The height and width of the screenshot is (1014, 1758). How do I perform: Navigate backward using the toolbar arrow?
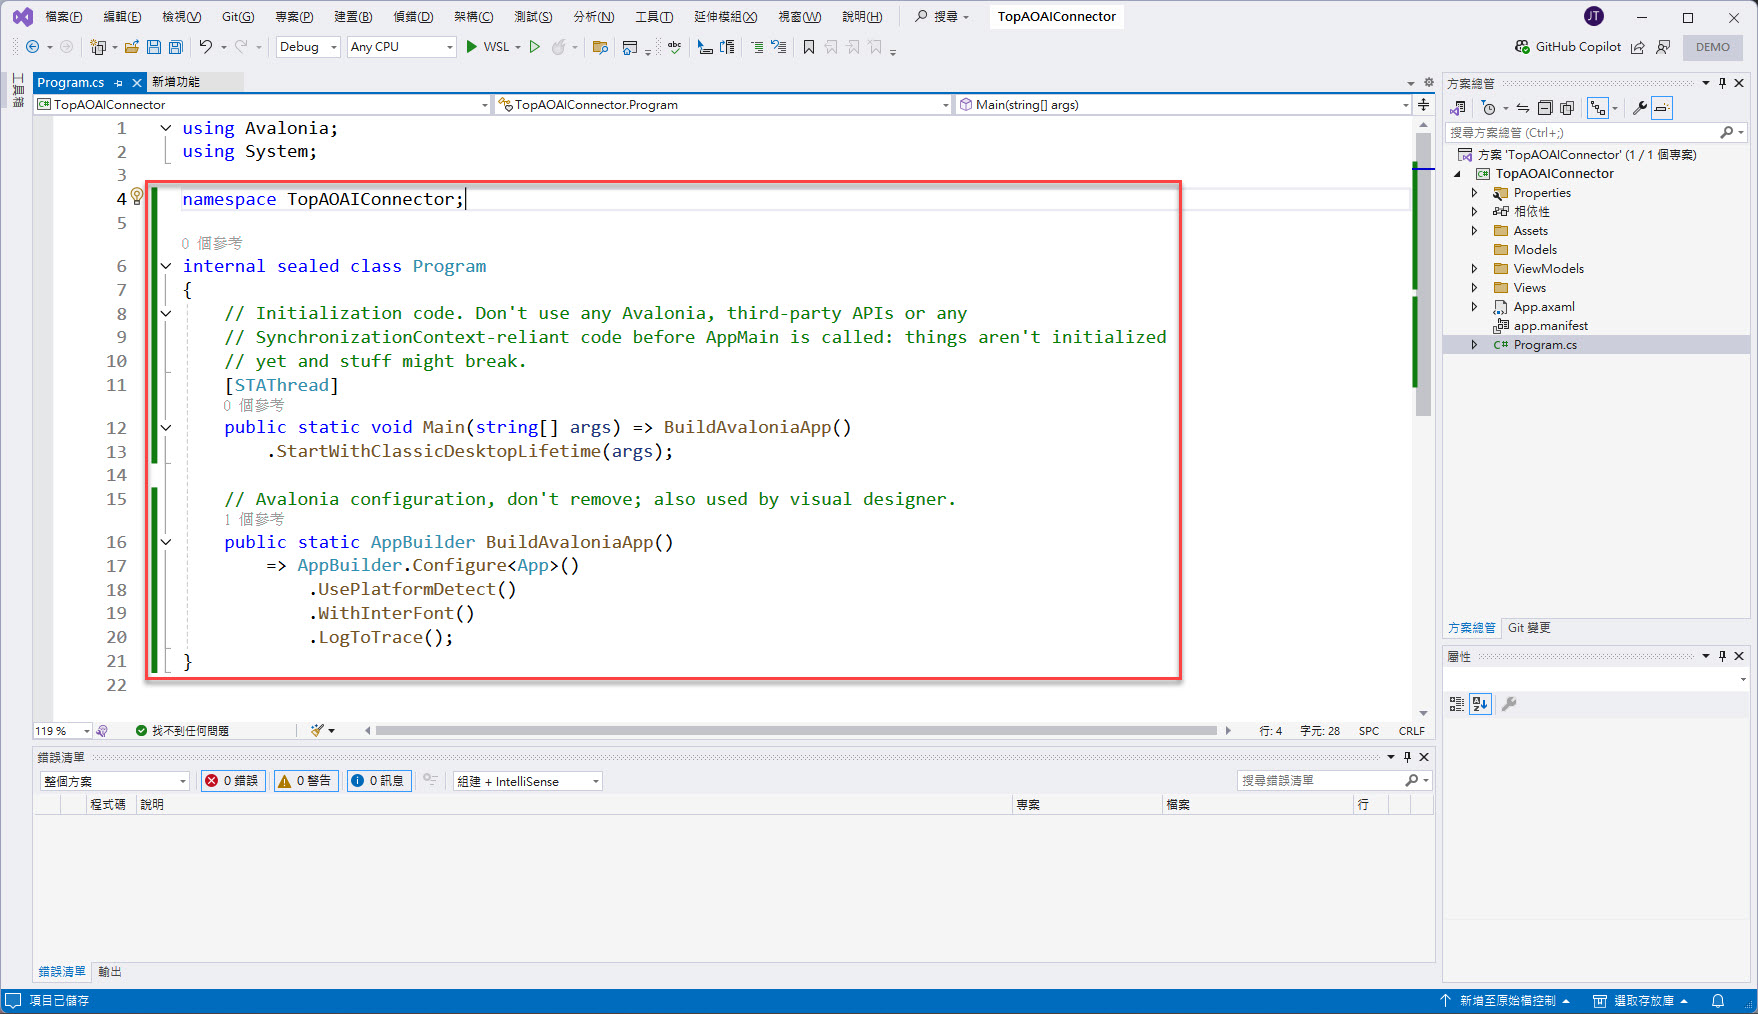tap(32, 47)
